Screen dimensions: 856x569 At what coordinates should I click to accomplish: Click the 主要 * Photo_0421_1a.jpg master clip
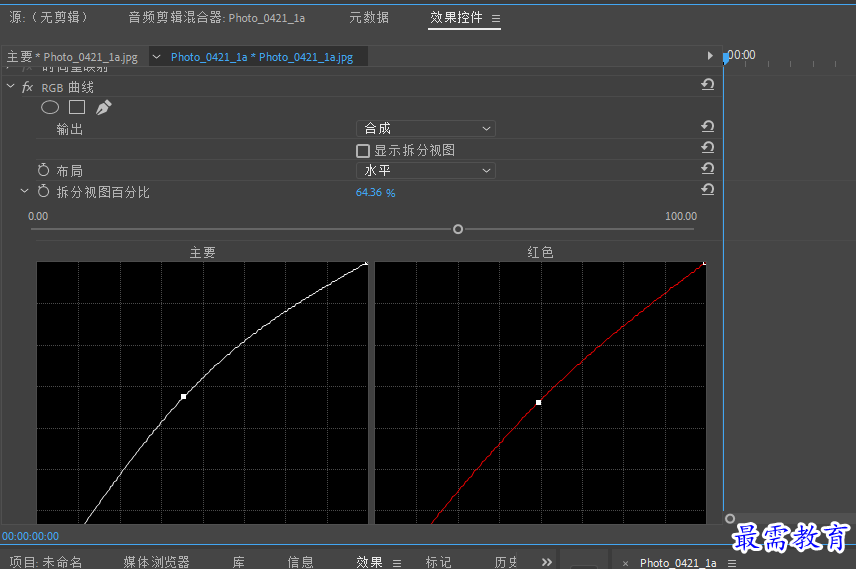tap(72, 57)
